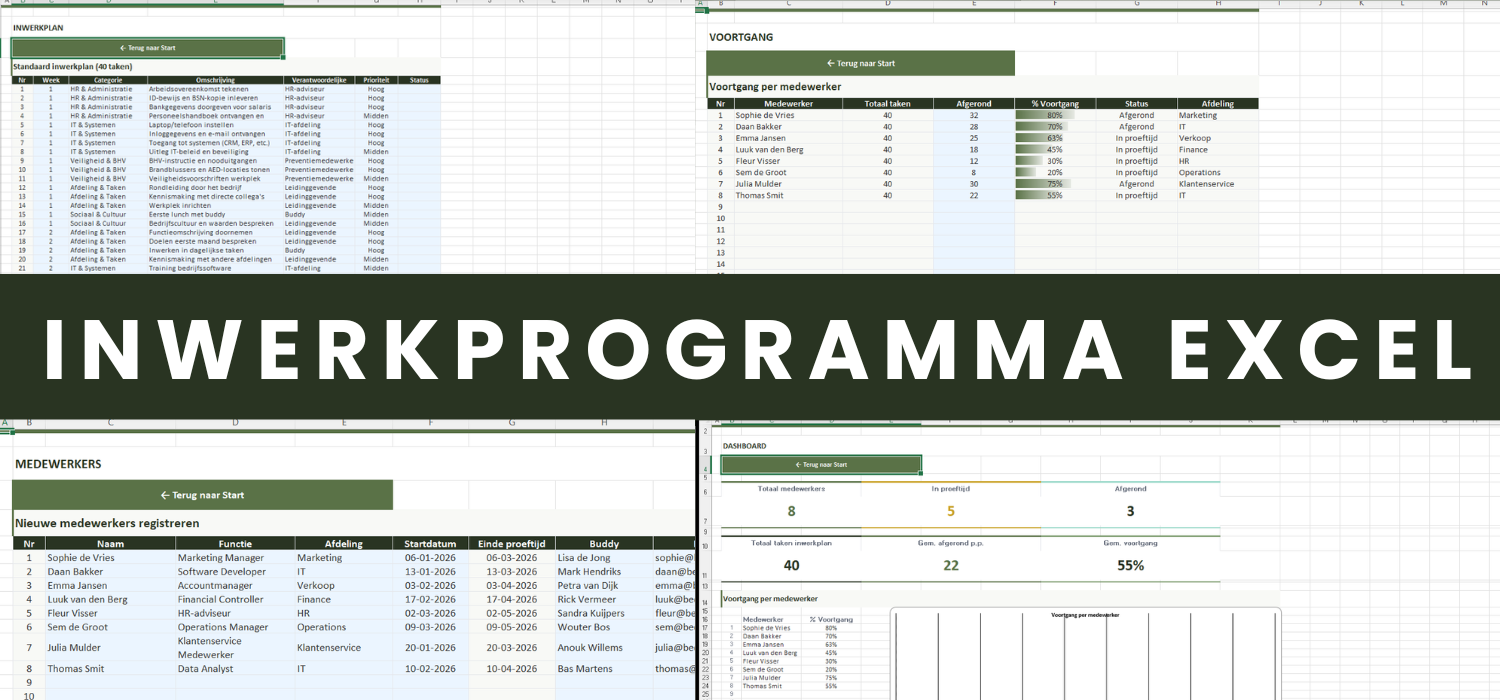
Task: Click Terug naar Start on the Inwerkplan sheet
Action: pos(147,48)
